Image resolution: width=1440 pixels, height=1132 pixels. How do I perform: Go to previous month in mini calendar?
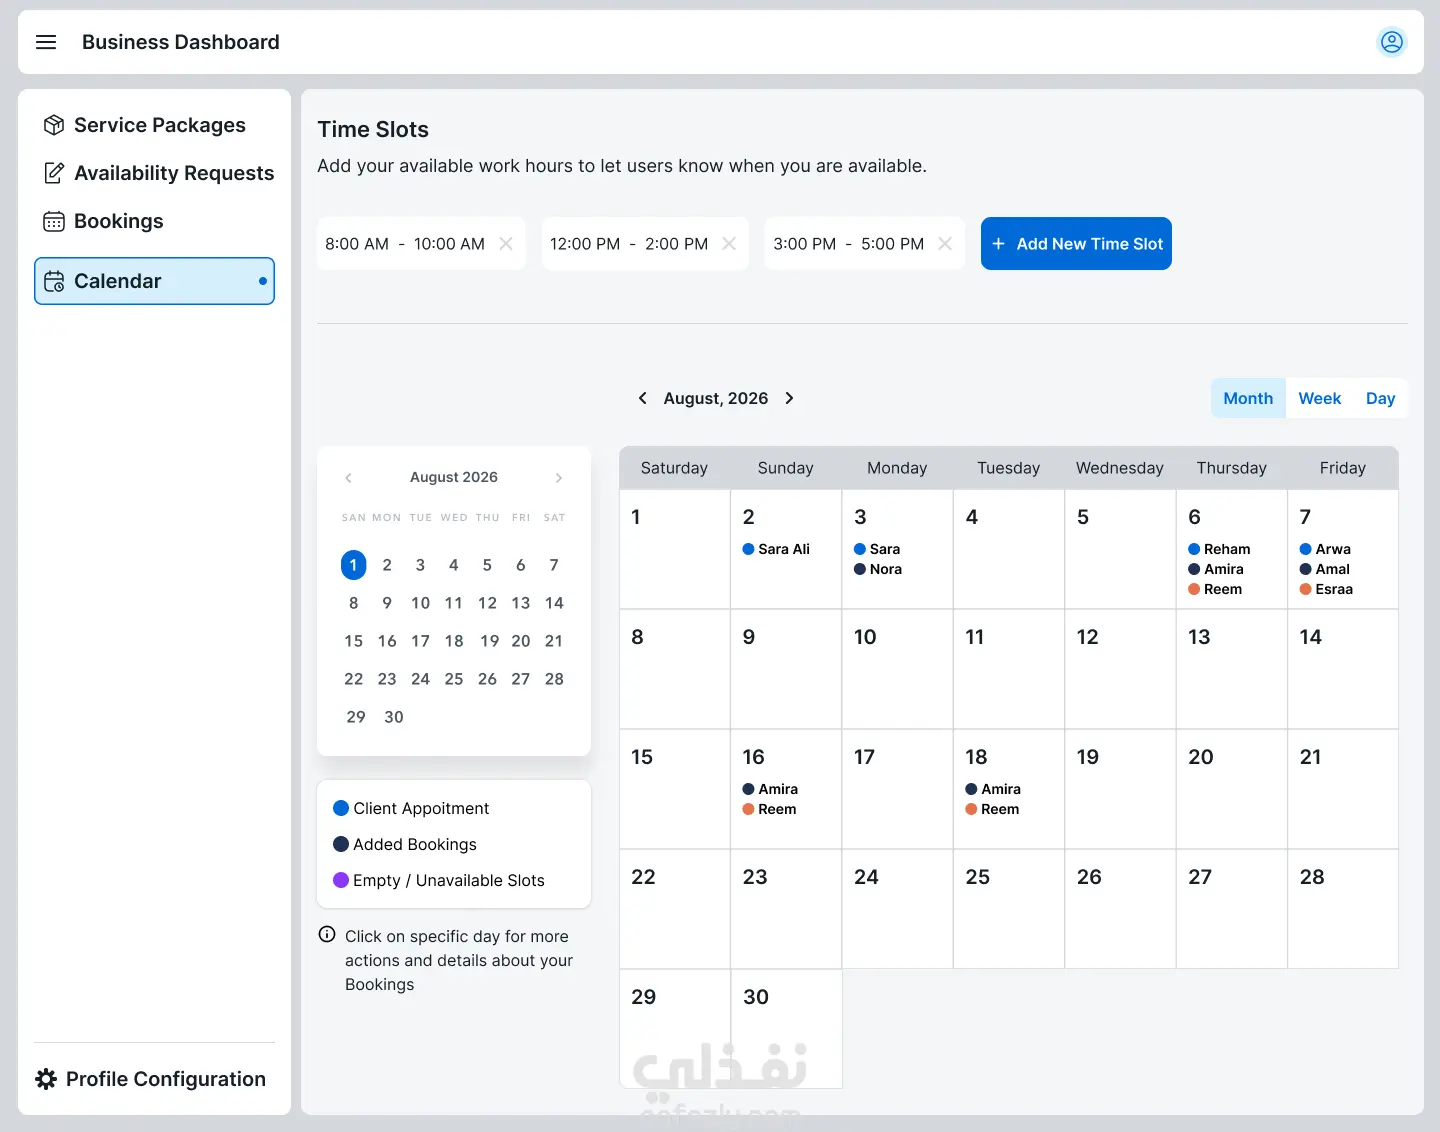(x=348, y=478)
